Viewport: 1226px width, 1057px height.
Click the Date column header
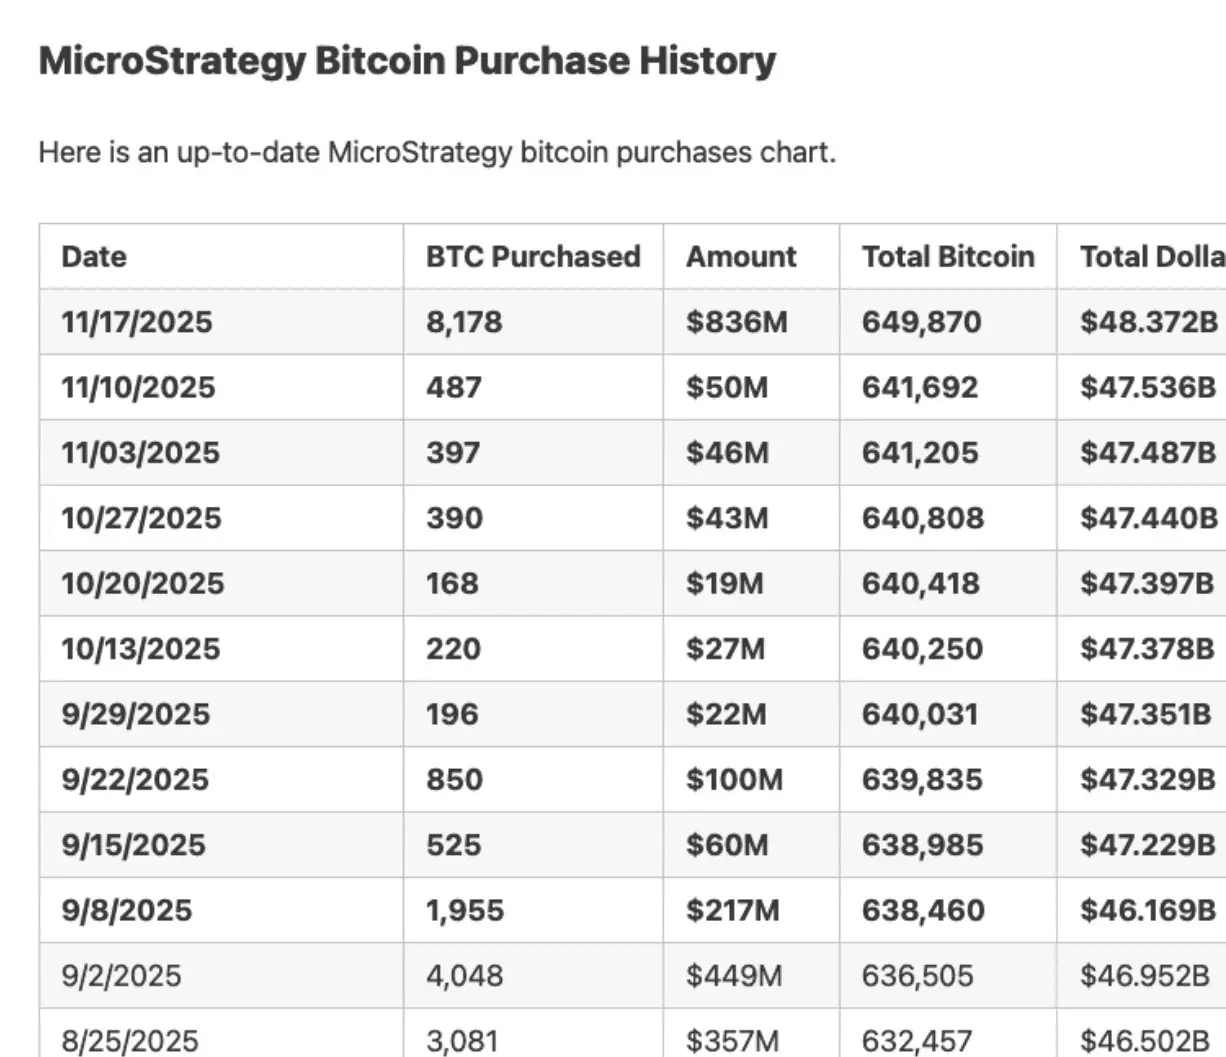point(94,257)
